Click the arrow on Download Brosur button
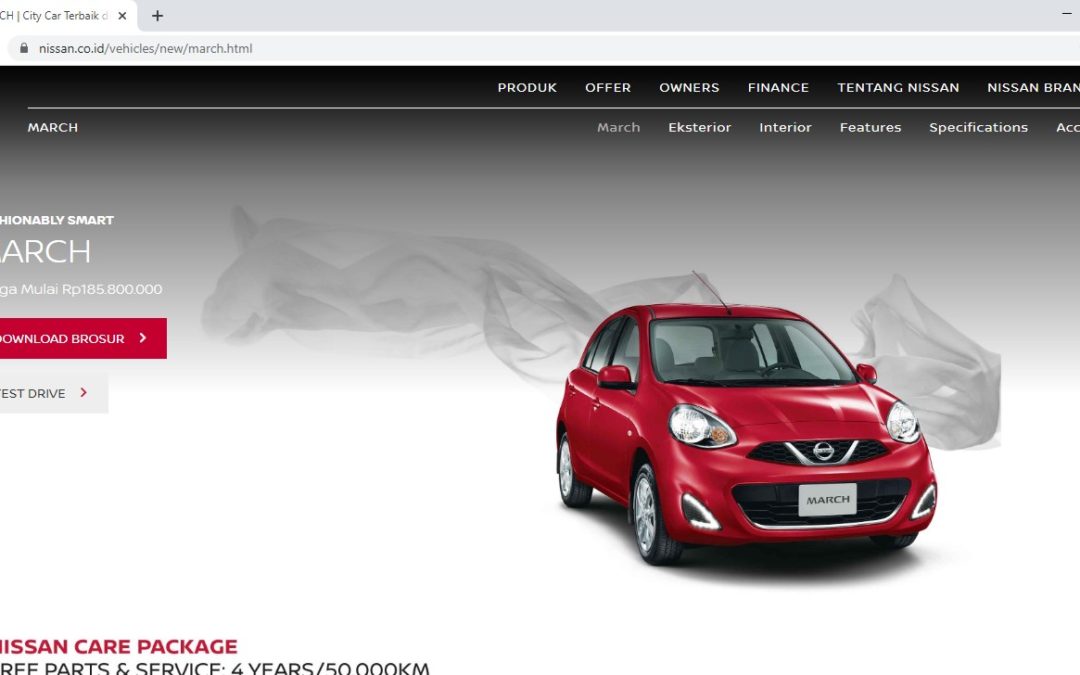 [x=143, y=339]
